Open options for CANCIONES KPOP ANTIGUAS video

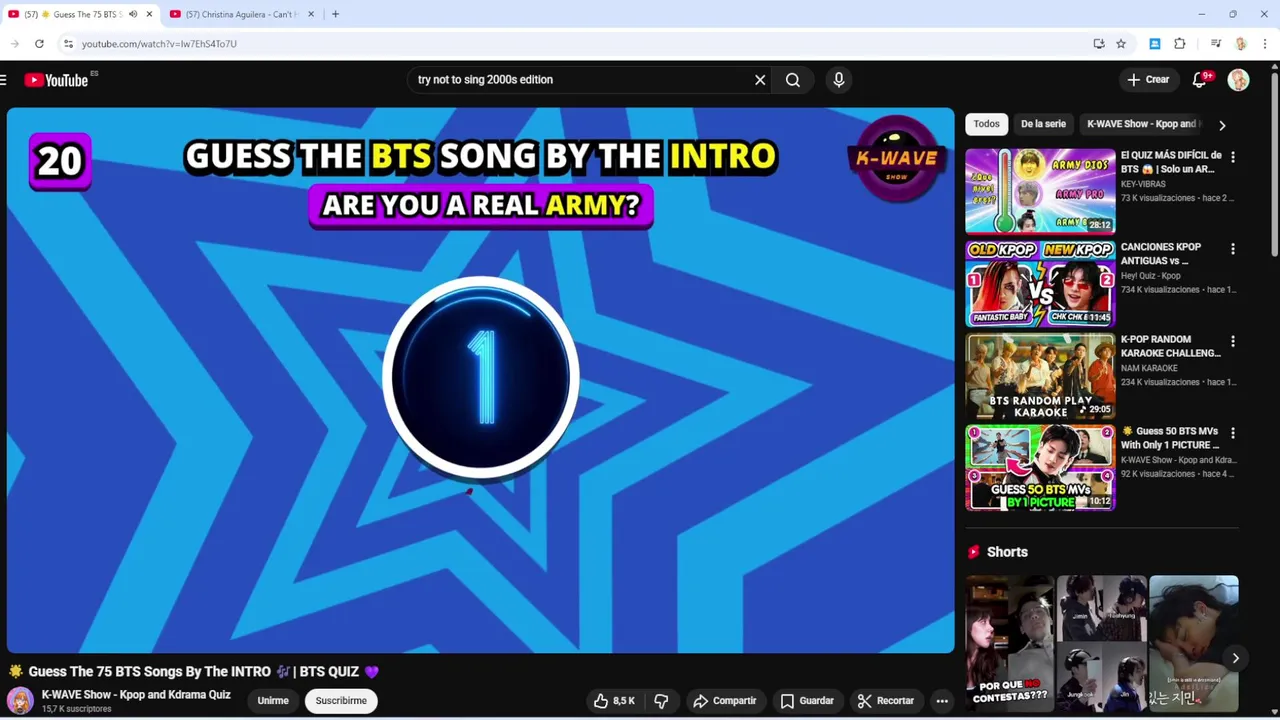1233,249
